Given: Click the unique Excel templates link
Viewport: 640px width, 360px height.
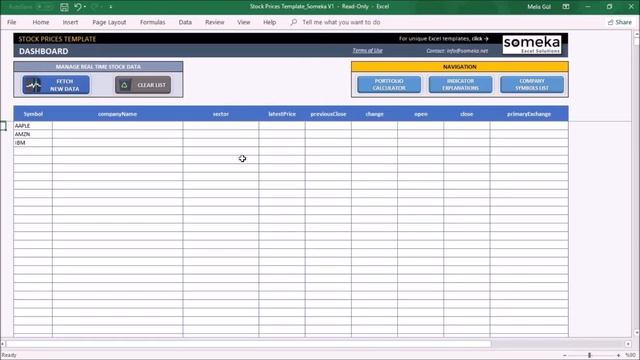Looking at the screenshot, I should click(444, 38).
